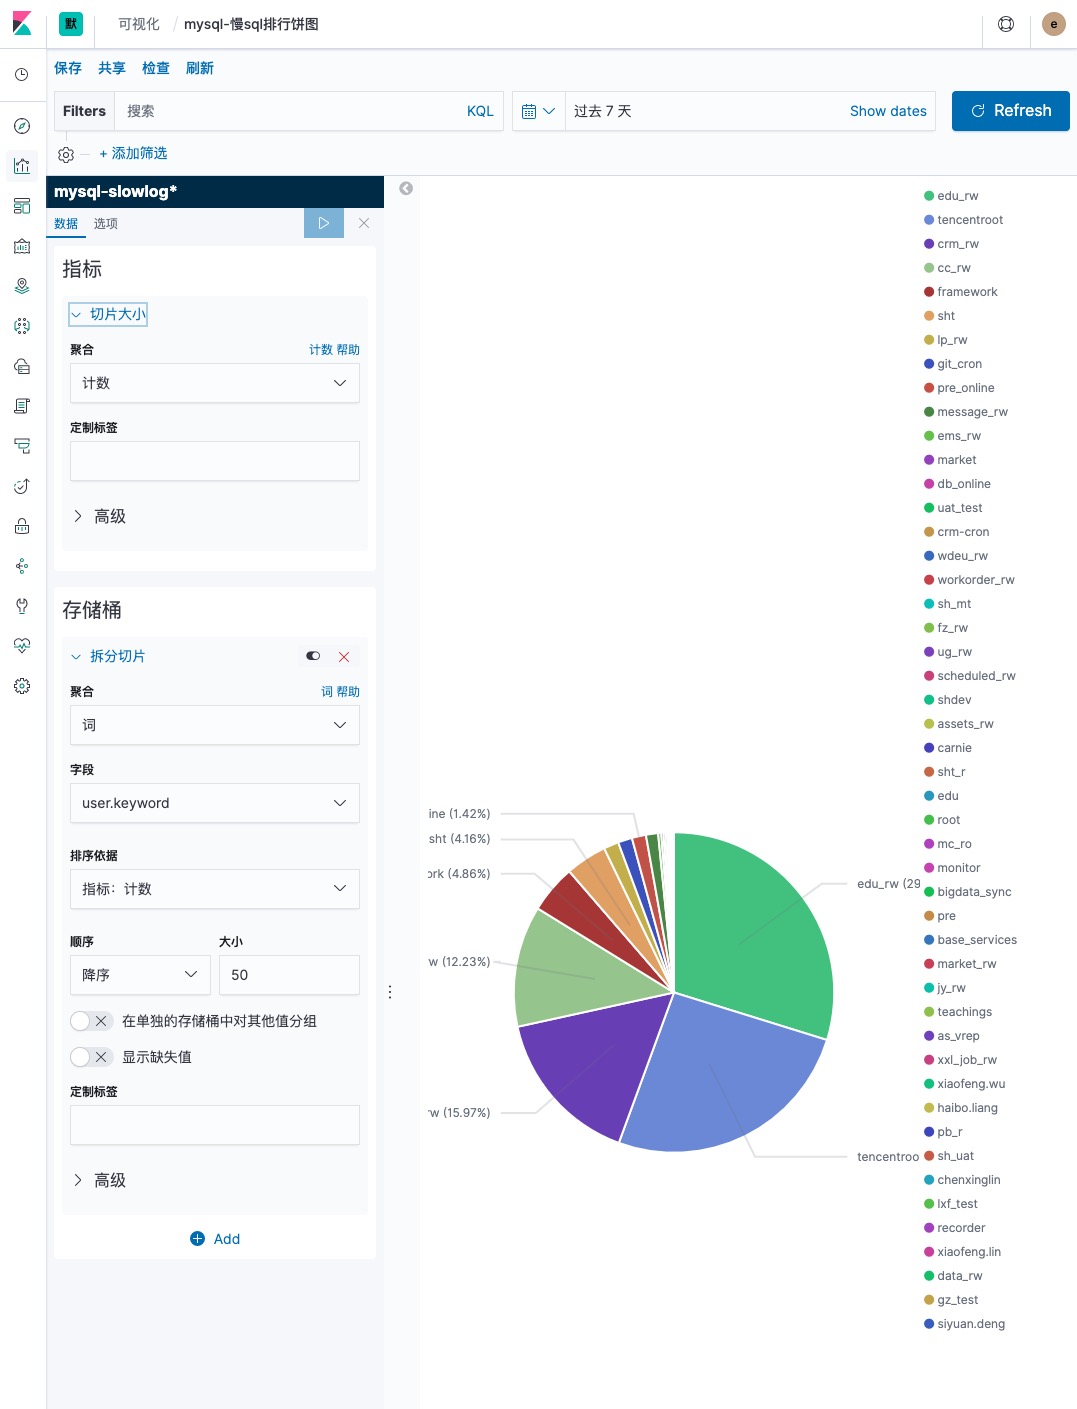Click 共享 in the top menu

pyautogui.click(x=112, y=68)
